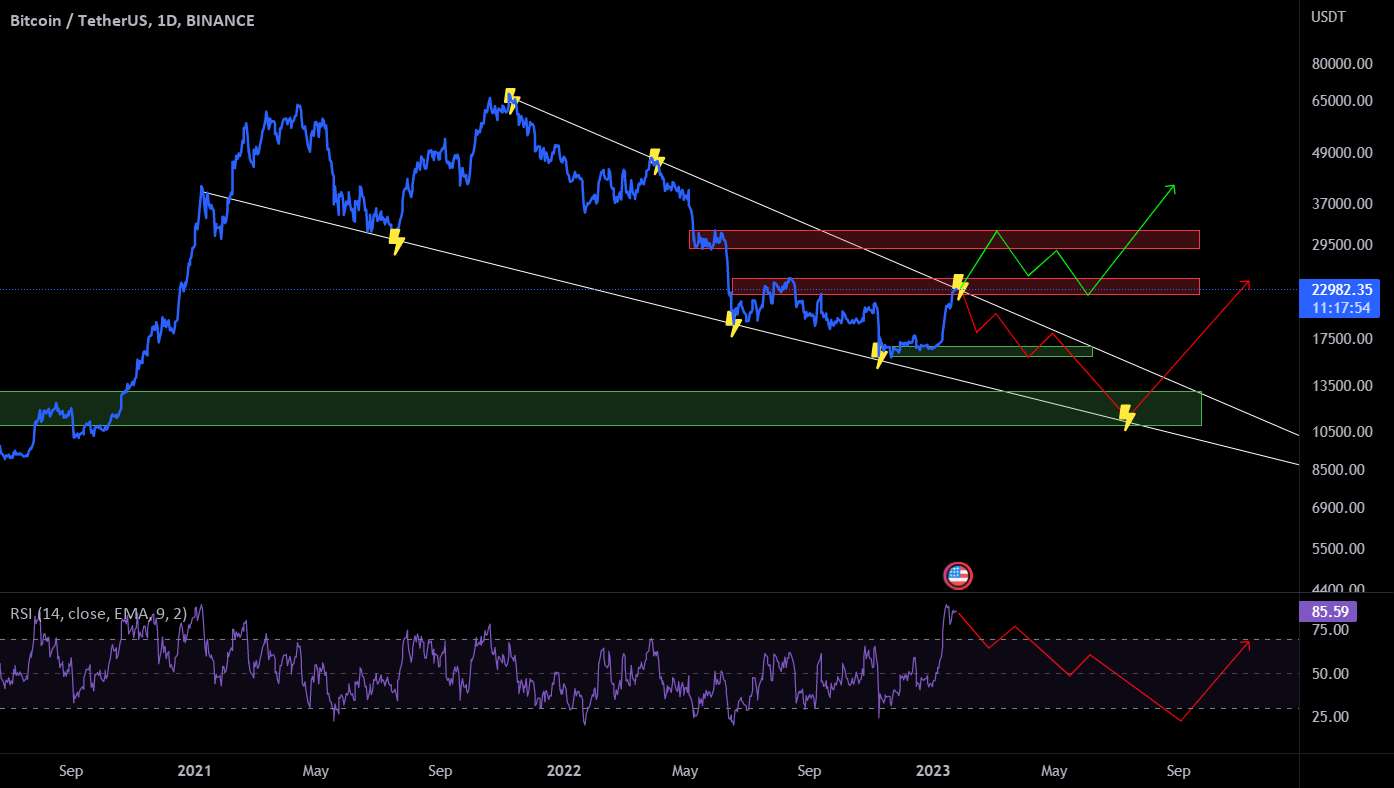Click the 2021 label on time axis
The image size is (1394, 788).
194,771
